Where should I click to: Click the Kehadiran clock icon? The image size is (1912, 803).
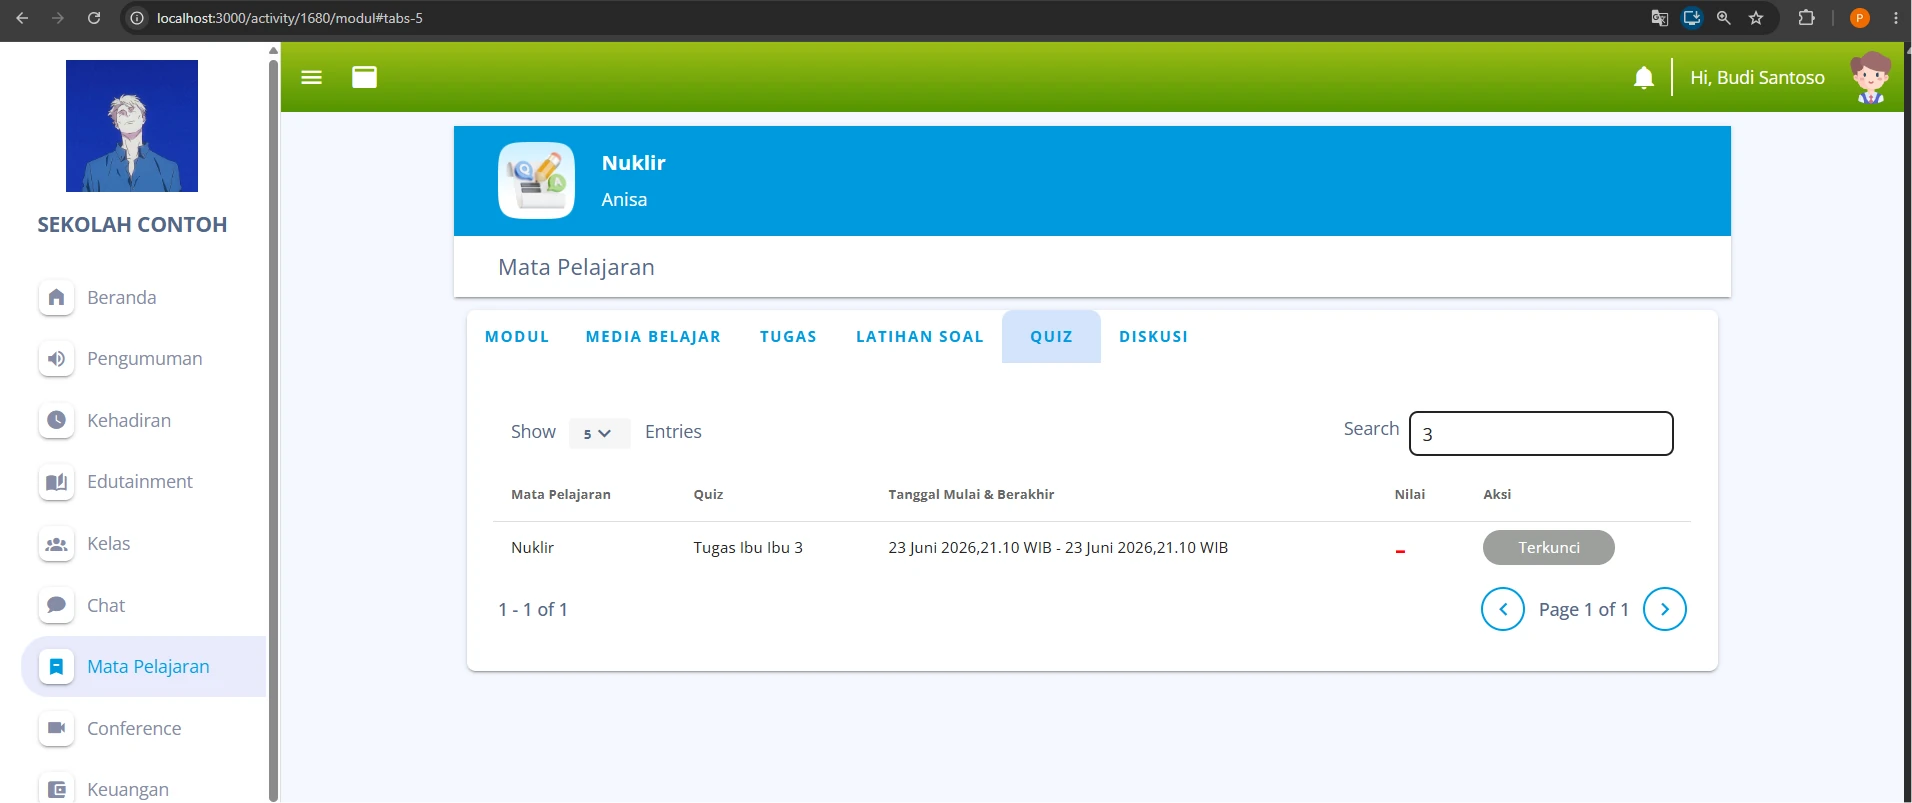[x=57, y=420]
